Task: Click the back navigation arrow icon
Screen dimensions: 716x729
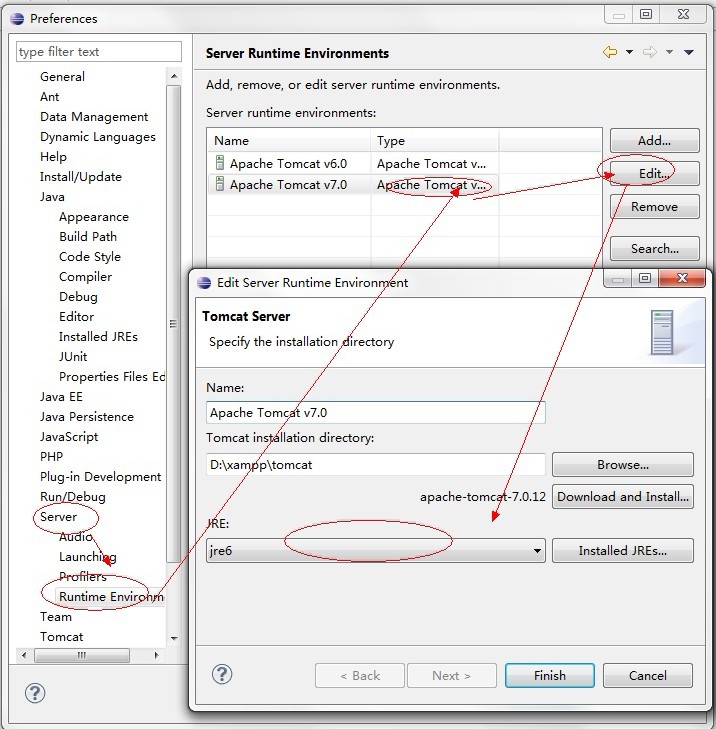Action: click(610, 52)
